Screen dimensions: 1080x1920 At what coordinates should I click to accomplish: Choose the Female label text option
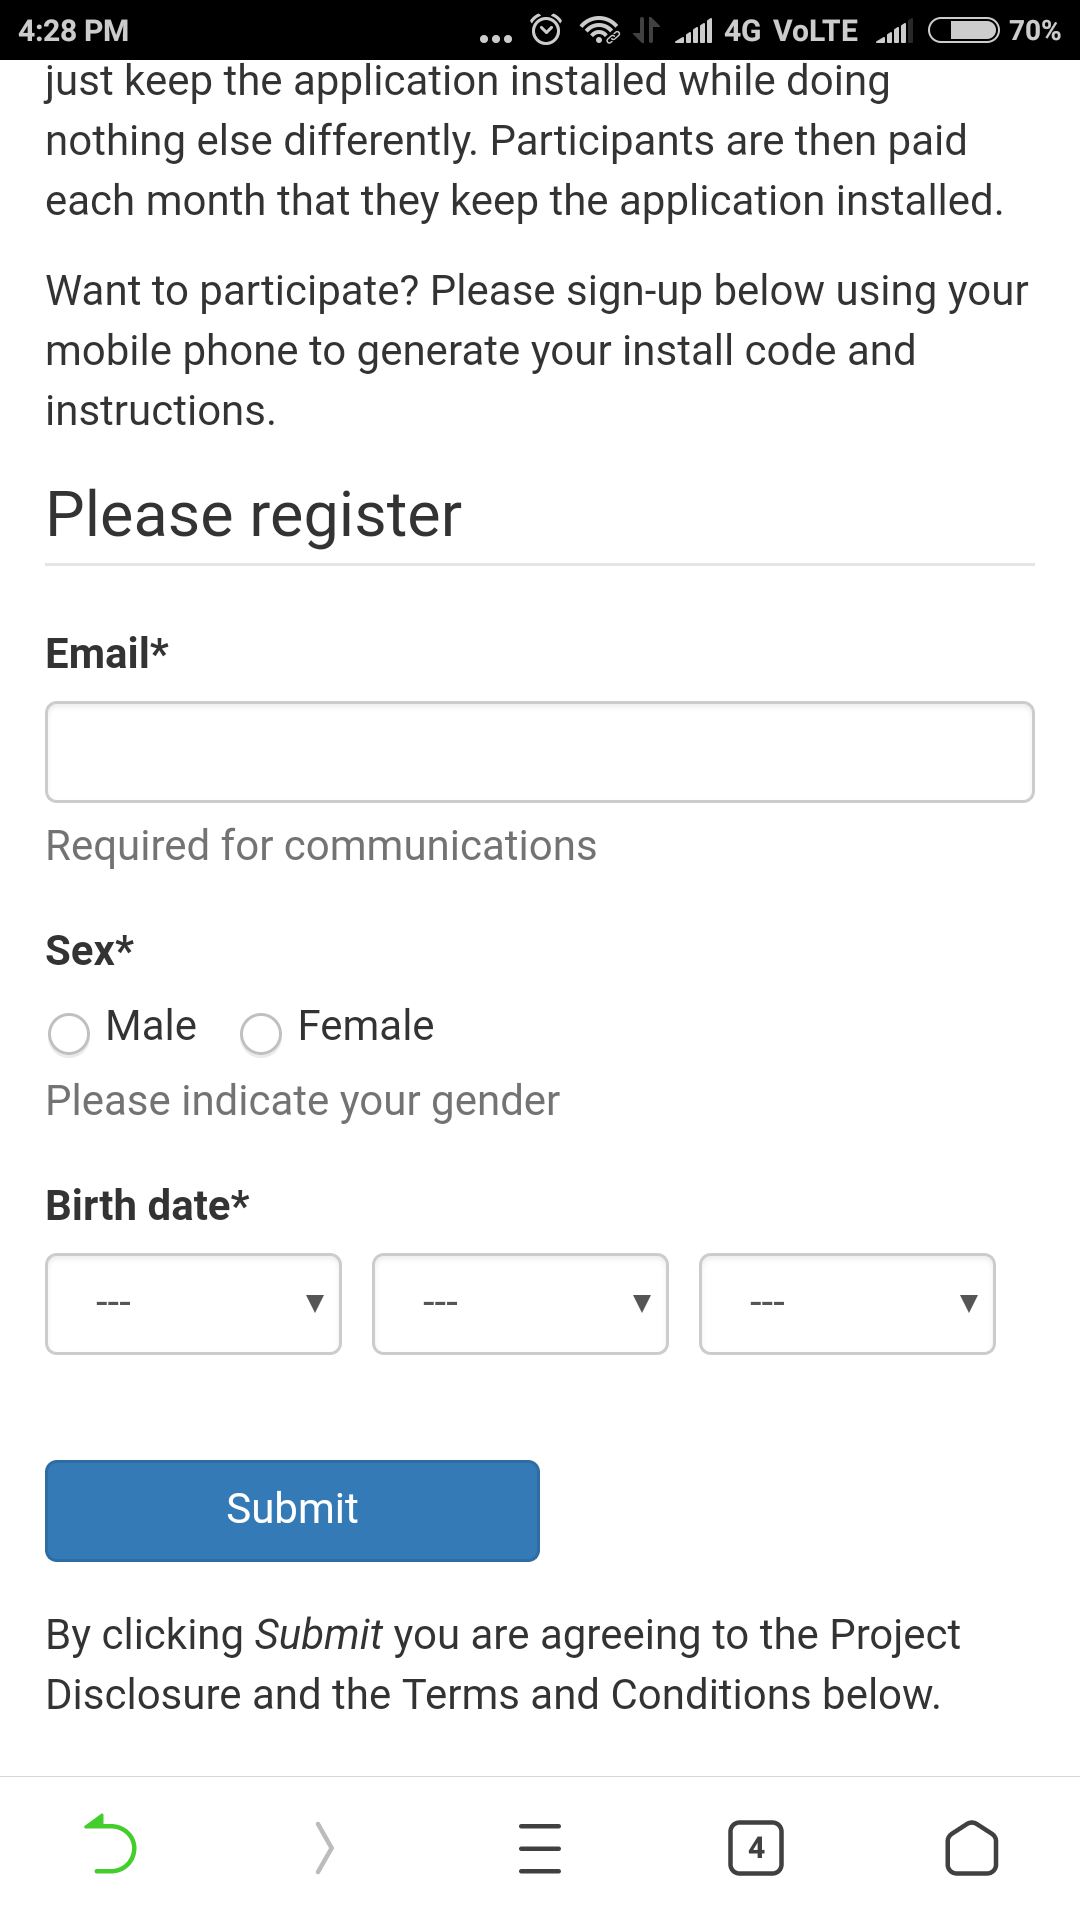(366, 1026)
